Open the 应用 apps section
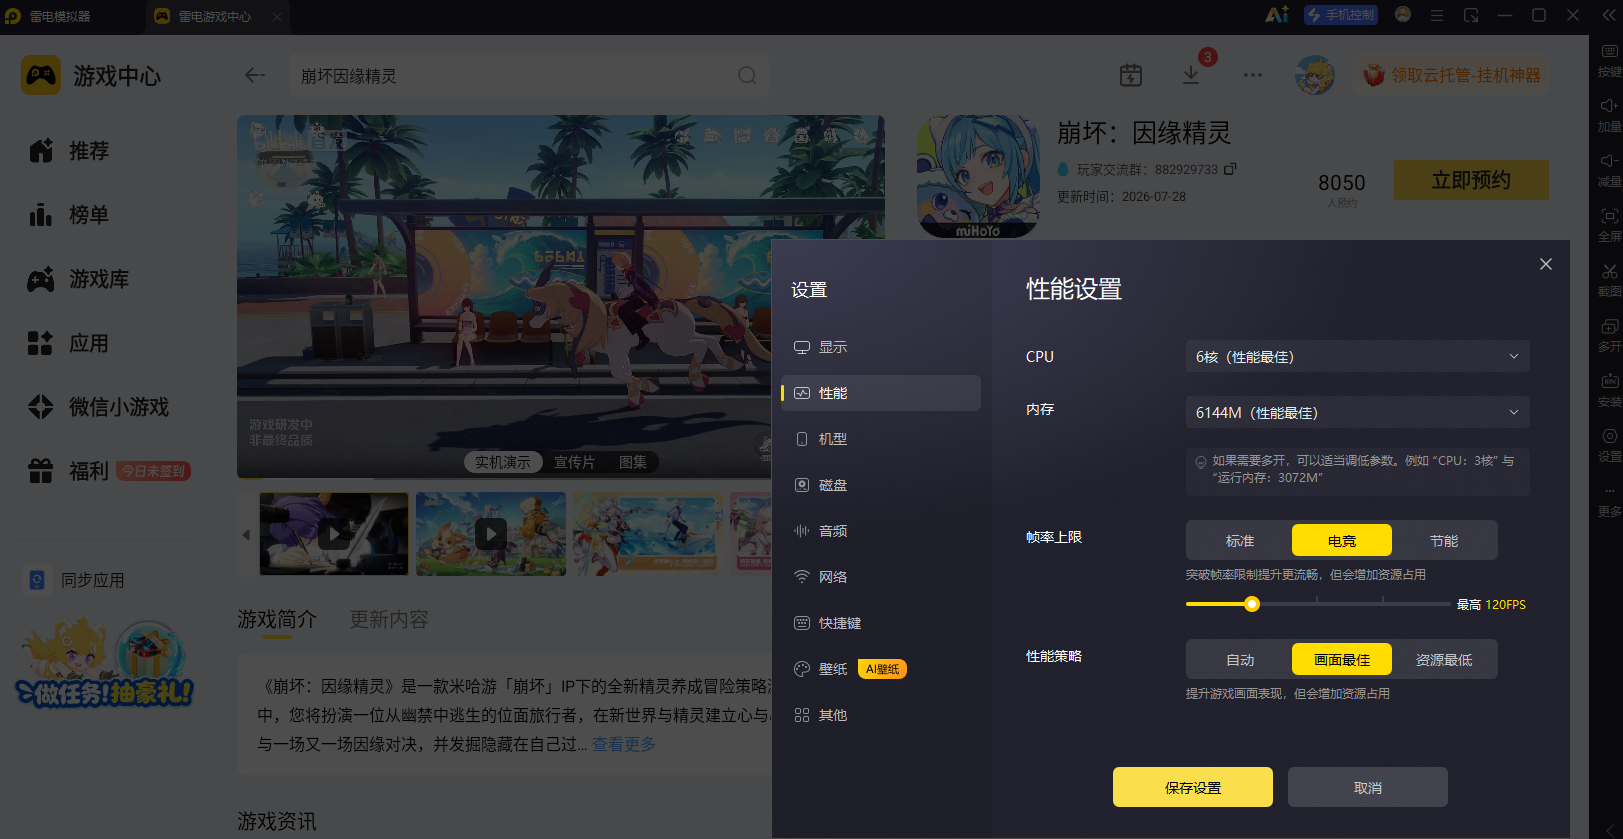 [68, 343]
